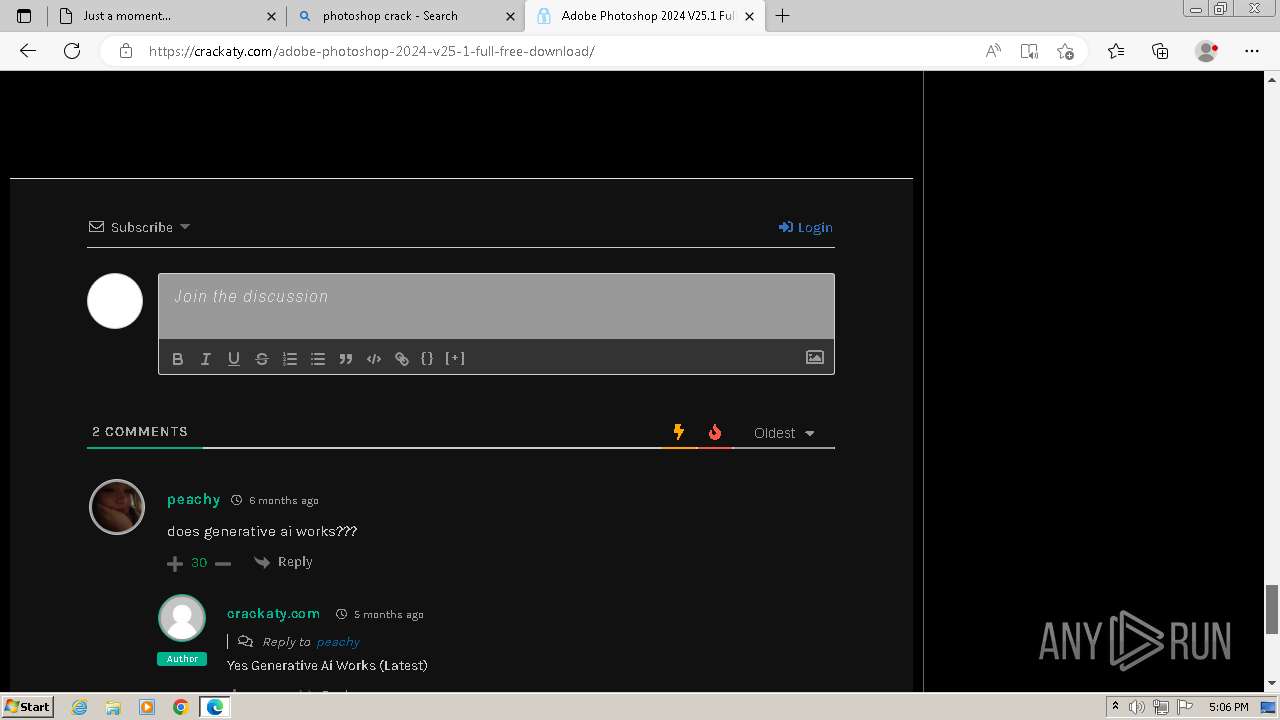Open peachy's username link

coord(194,499)
